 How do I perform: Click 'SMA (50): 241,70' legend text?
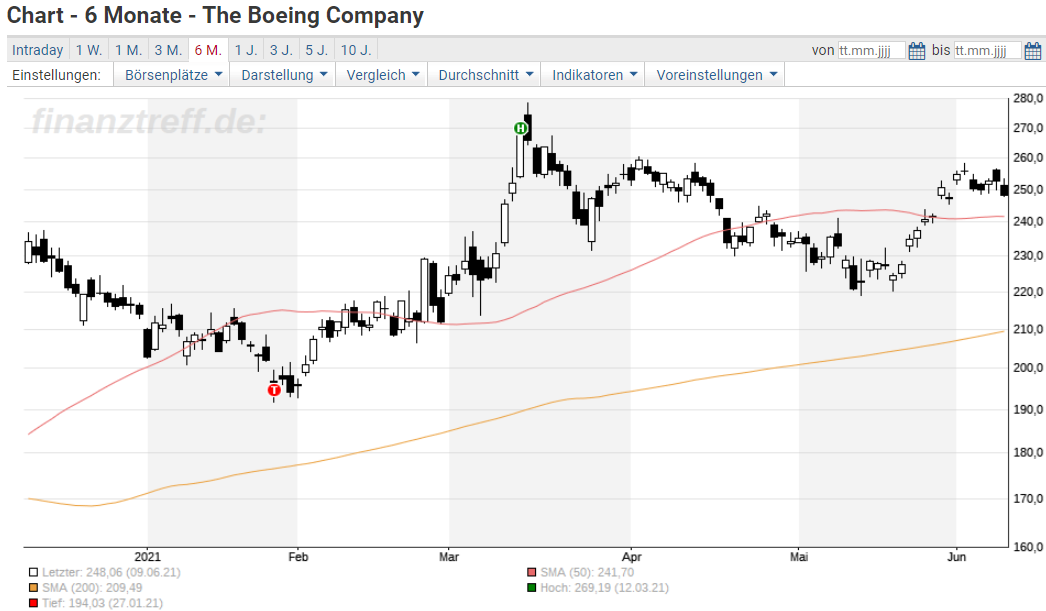[587, 572]
